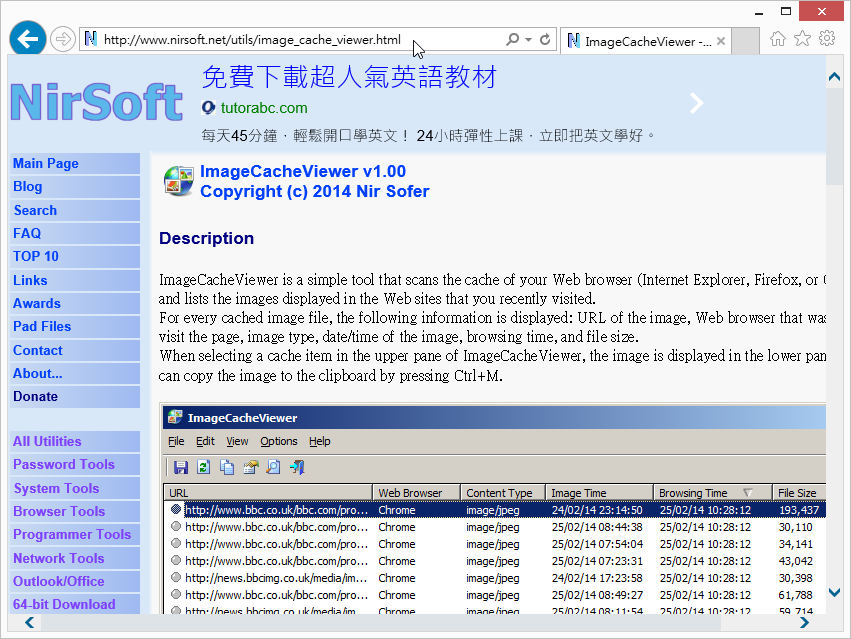Open 64-bit Download category link

coord(75,604)
